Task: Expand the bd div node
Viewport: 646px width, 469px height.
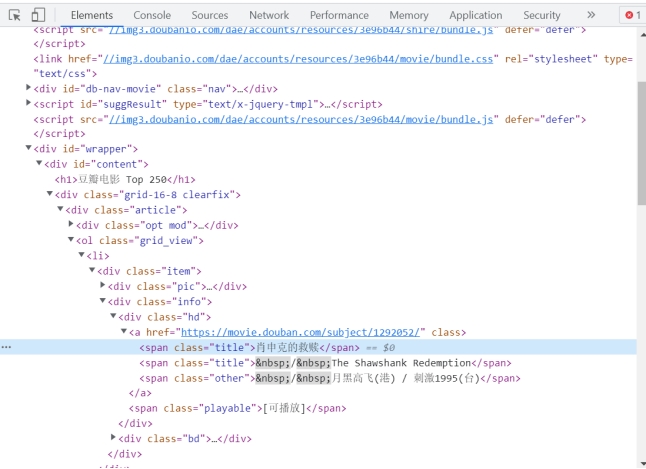Action: [x=113, y=437]
